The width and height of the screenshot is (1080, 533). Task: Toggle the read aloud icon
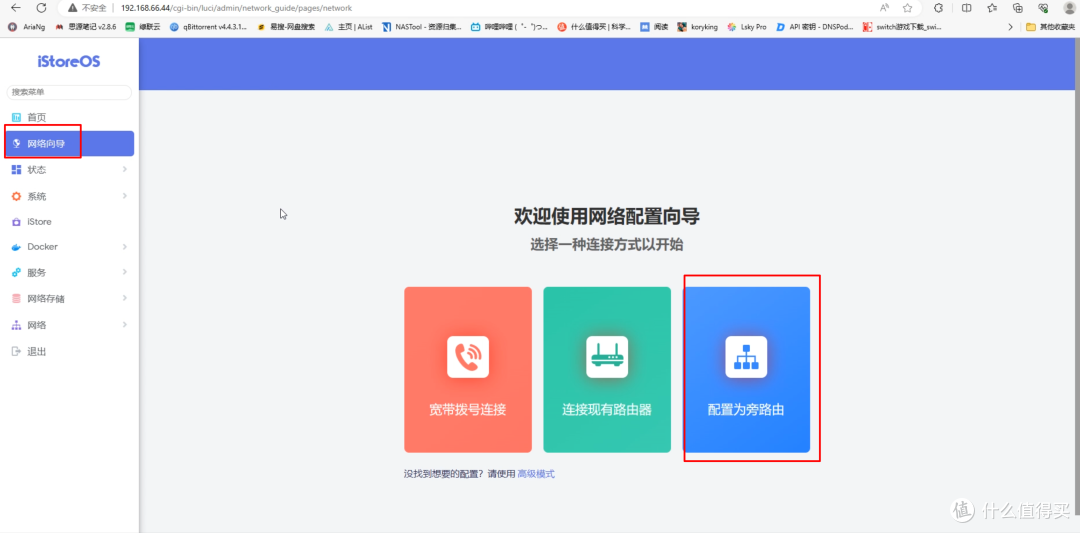pyautogui.click(x=884, y=8)
